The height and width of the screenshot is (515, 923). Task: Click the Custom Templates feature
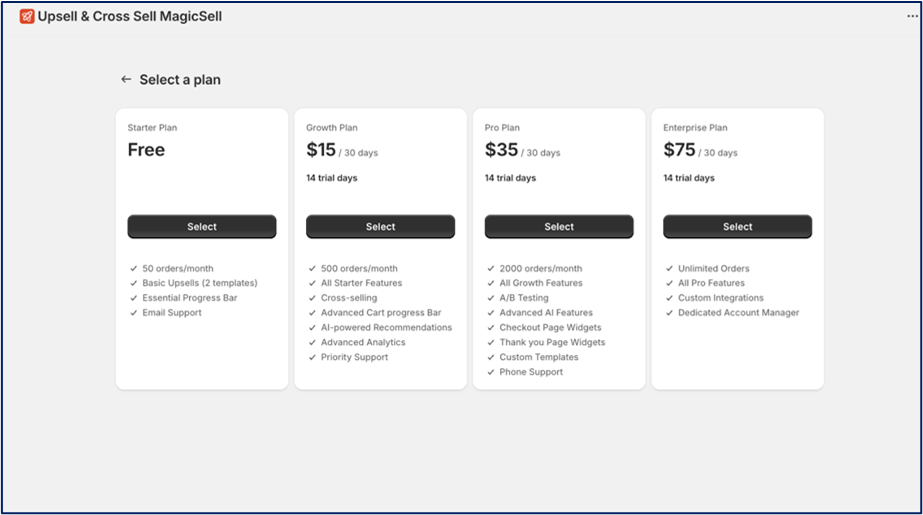[539, 357]
